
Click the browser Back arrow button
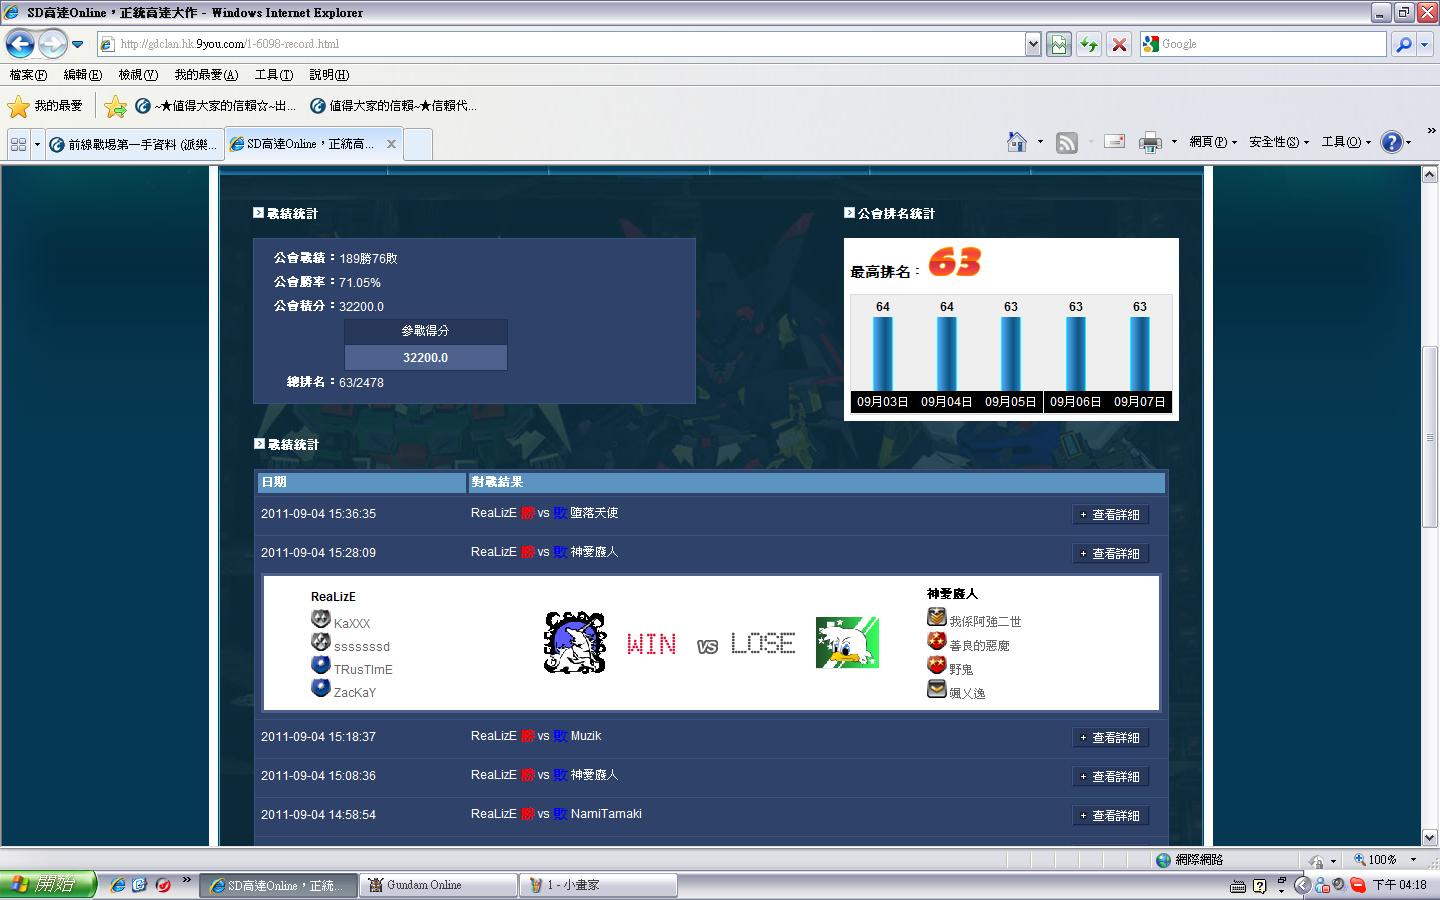click(20, 44)
